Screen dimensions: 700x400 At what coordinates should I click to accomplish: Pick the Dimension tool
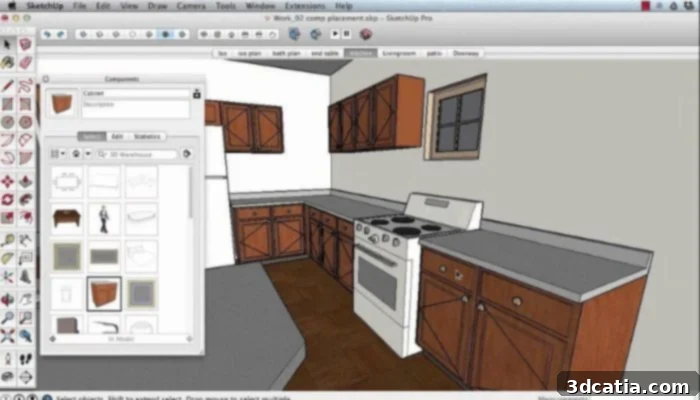pos(25,240)
